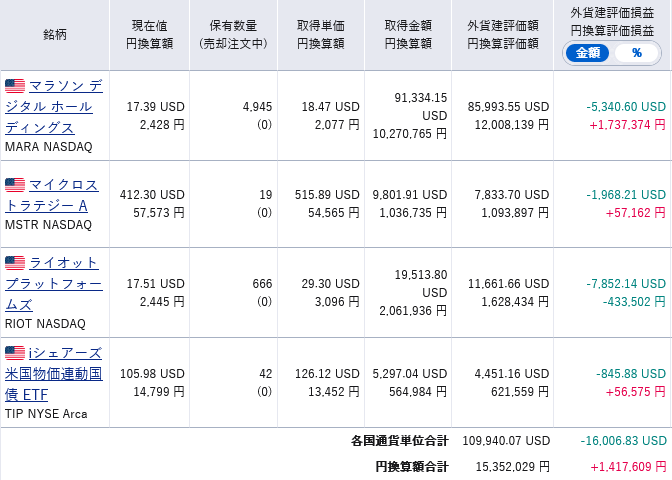The width and height of the screenshot is (672, 480).
Task: Click the US flag icon beside マラソン デジタル
Action: [15, 86]
